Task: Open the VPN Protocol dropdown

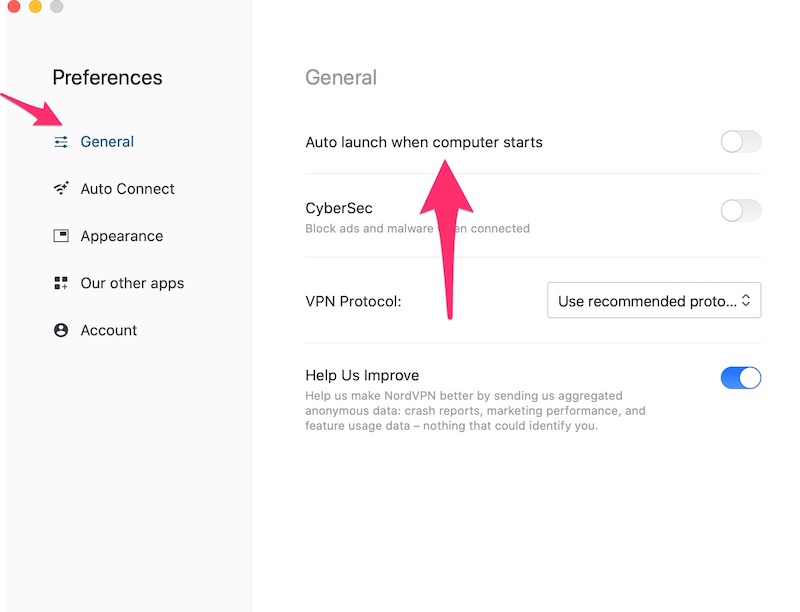Action: (654, 301)
